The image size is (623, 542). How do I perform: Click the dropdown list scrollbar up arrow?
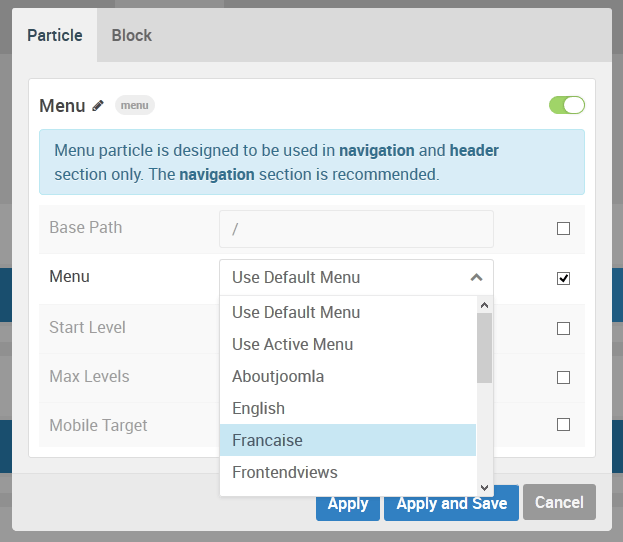tap(485, 305)
